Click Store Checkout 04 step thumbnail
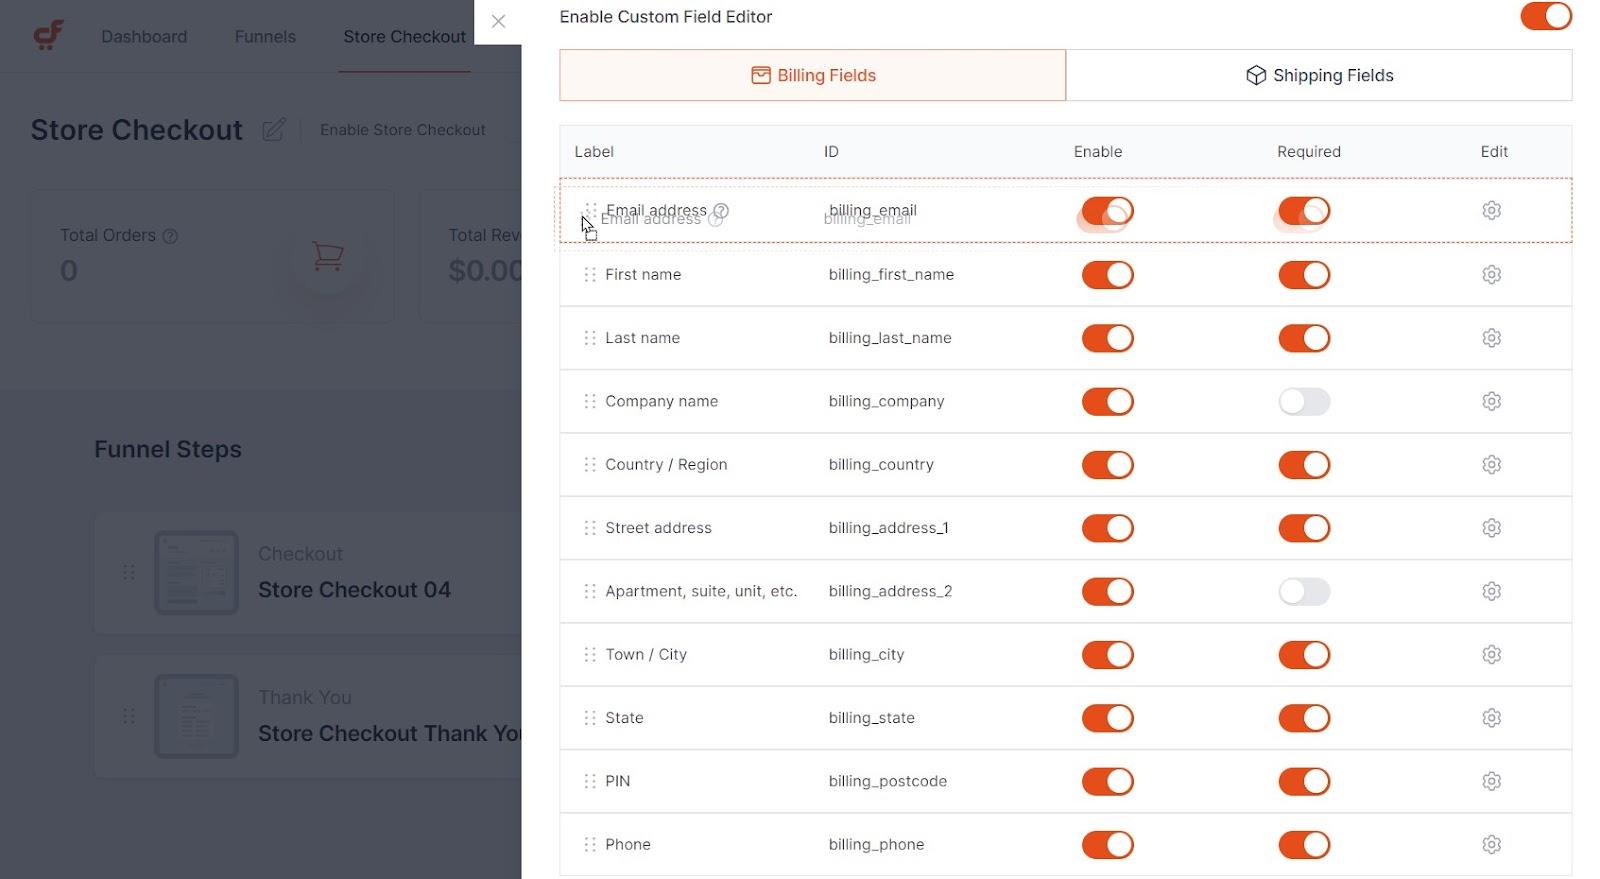This screenshot has height=879, width=1600. 196,572
